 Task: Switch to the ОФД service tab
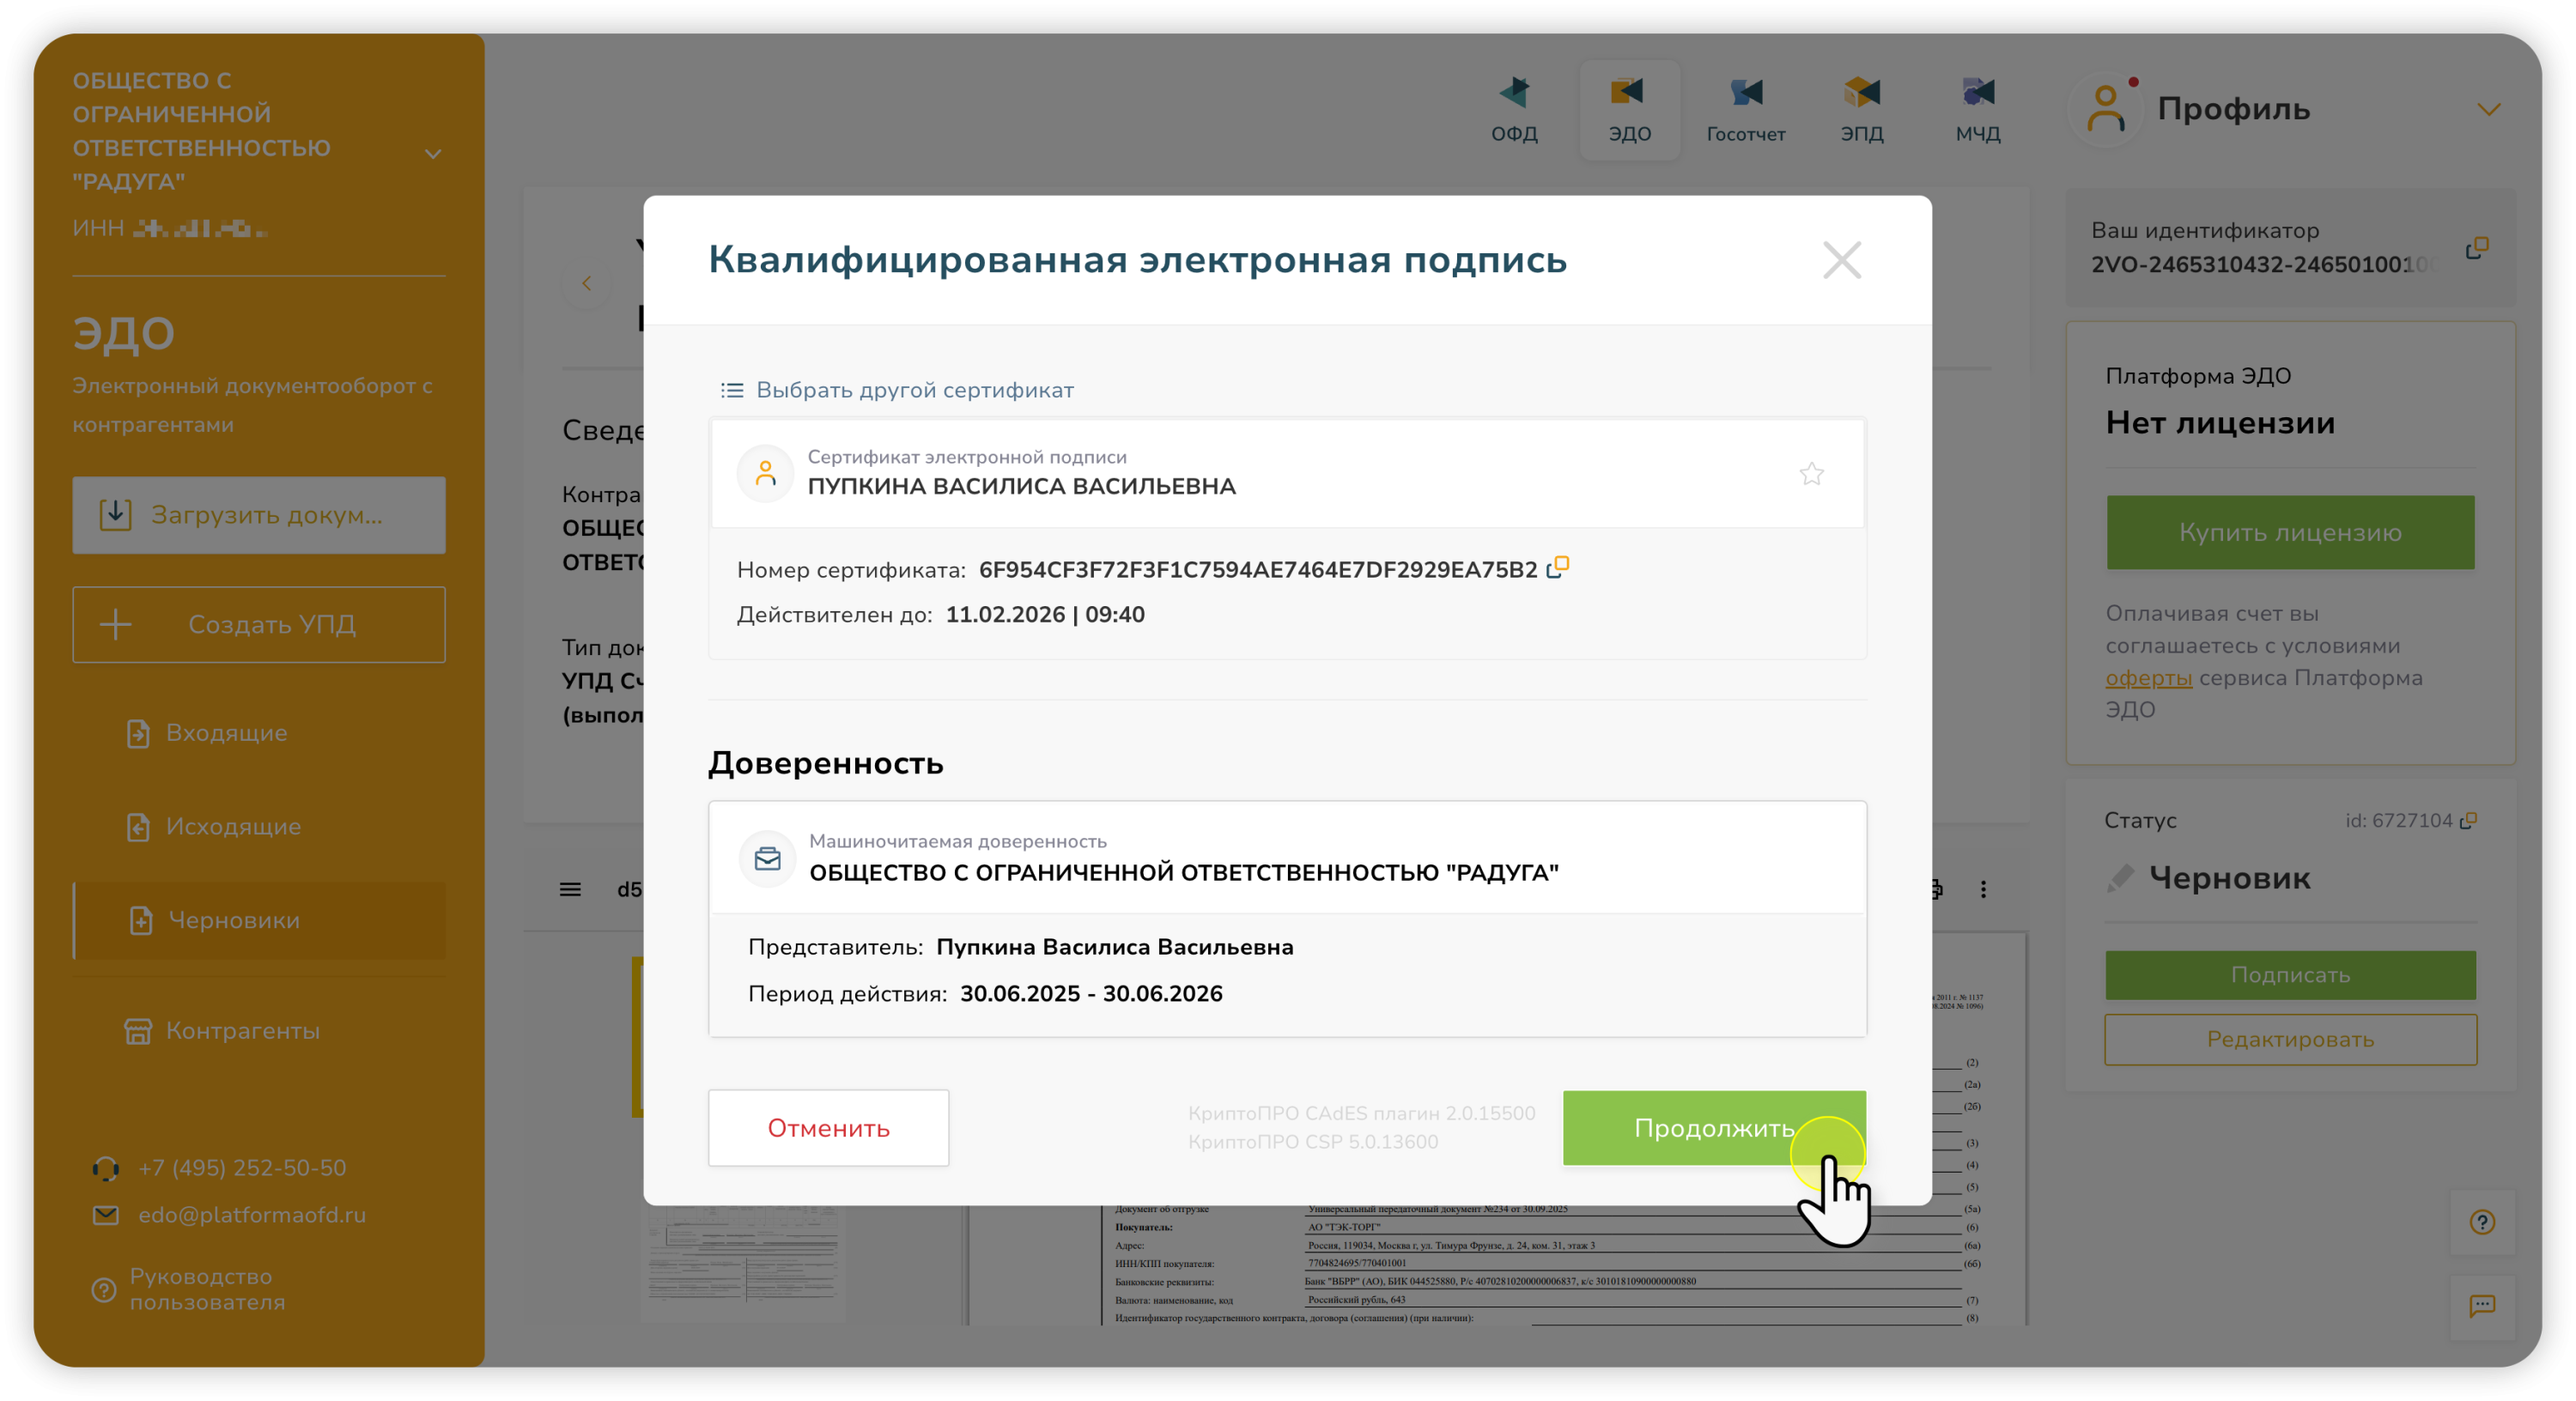tap(1514, 108)
